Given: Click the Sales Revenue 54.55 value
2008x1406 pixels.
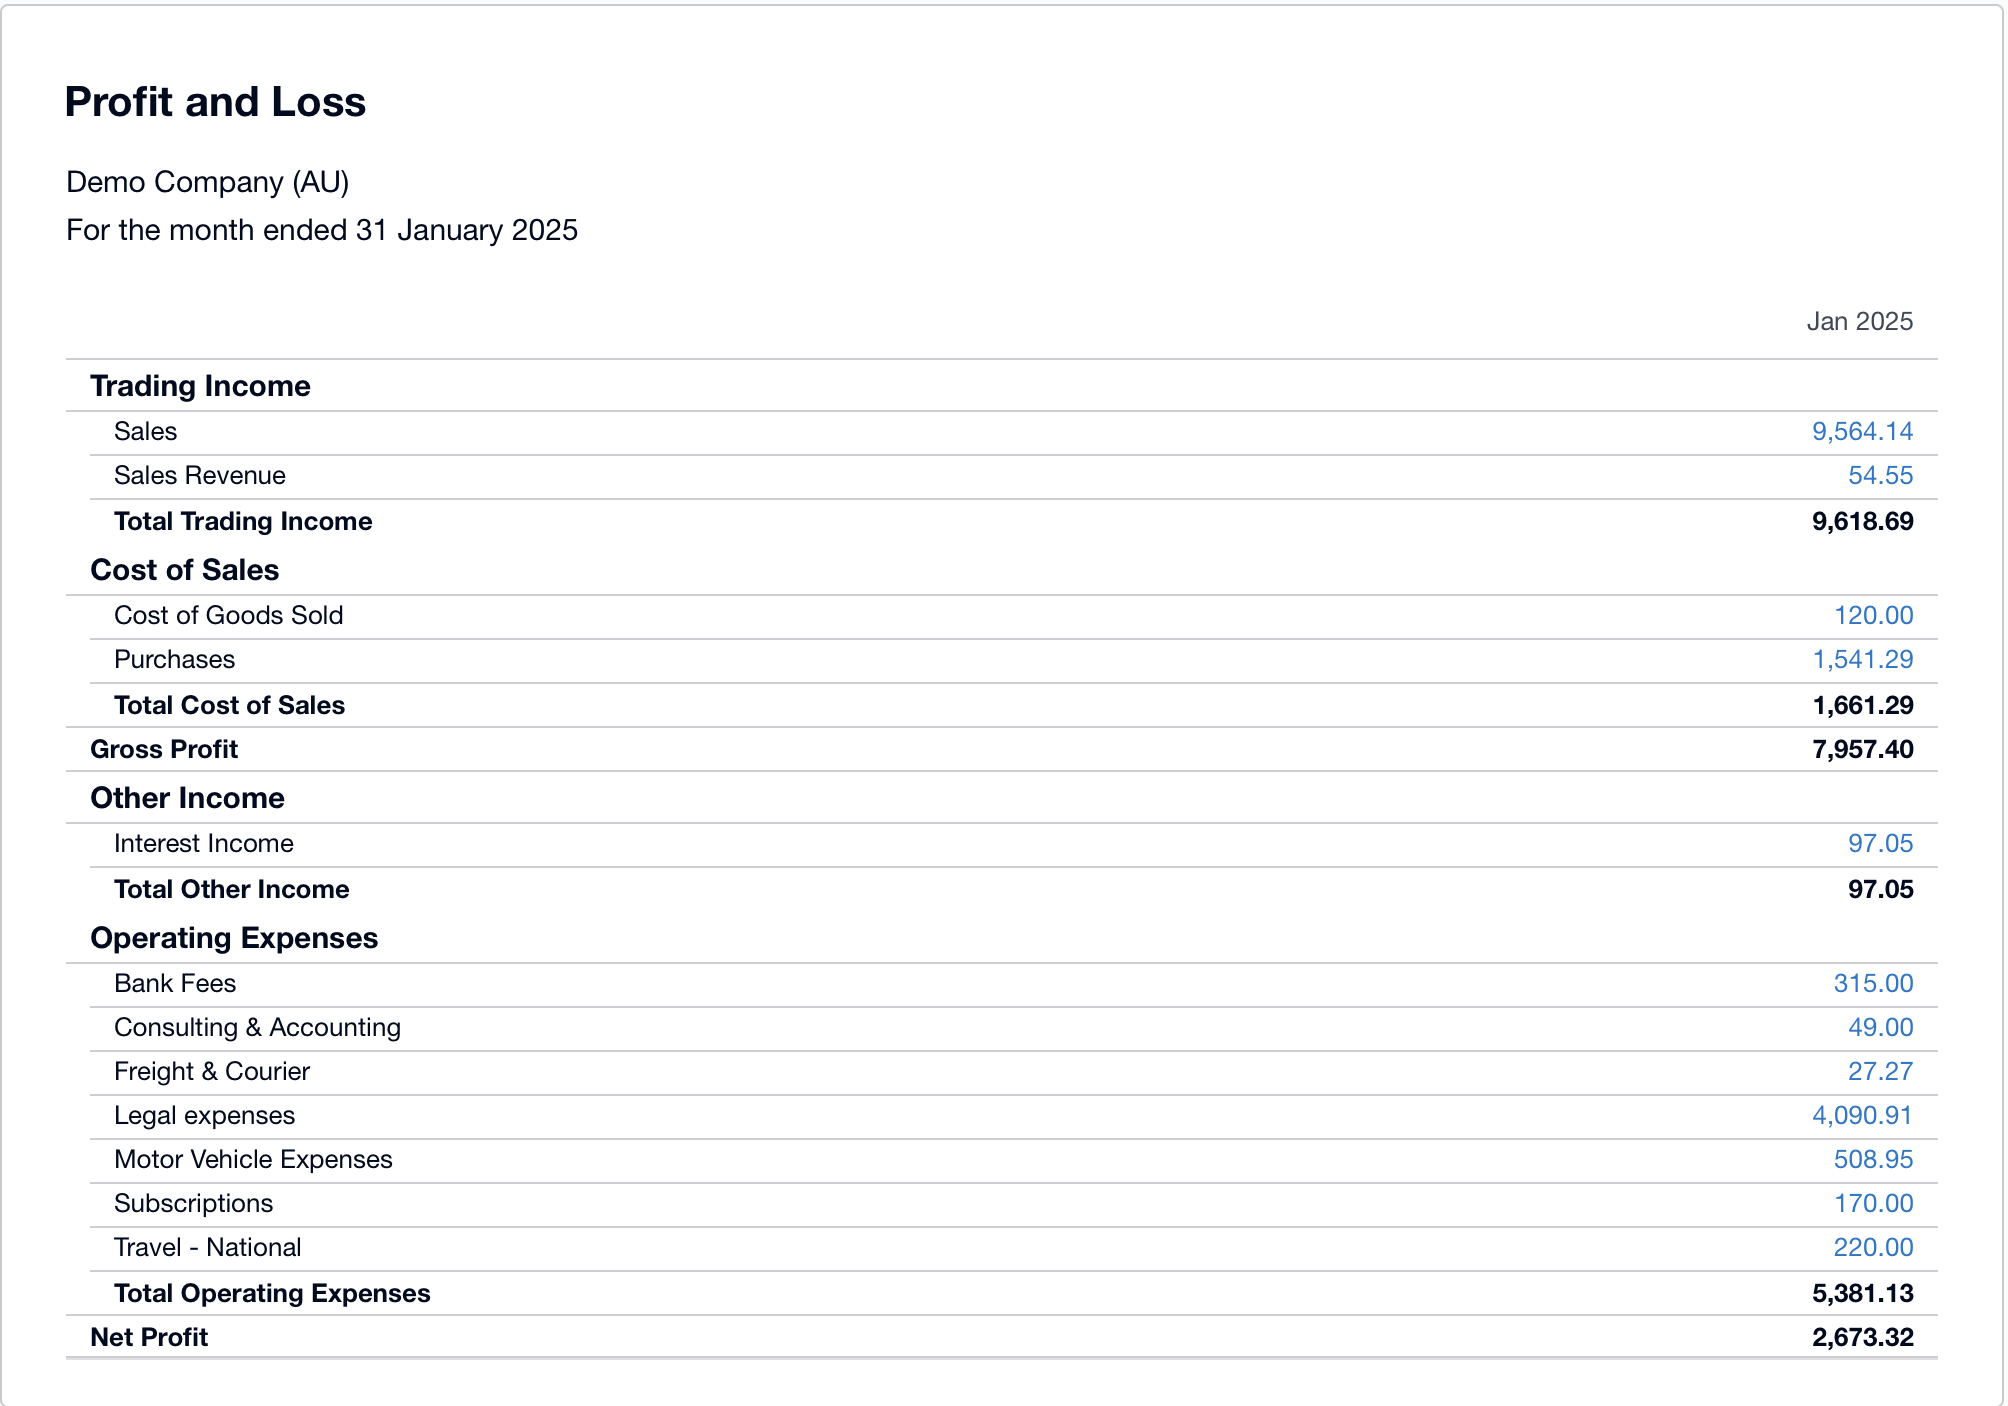Looking at the screenshot, I should [x=1880, y=475].
